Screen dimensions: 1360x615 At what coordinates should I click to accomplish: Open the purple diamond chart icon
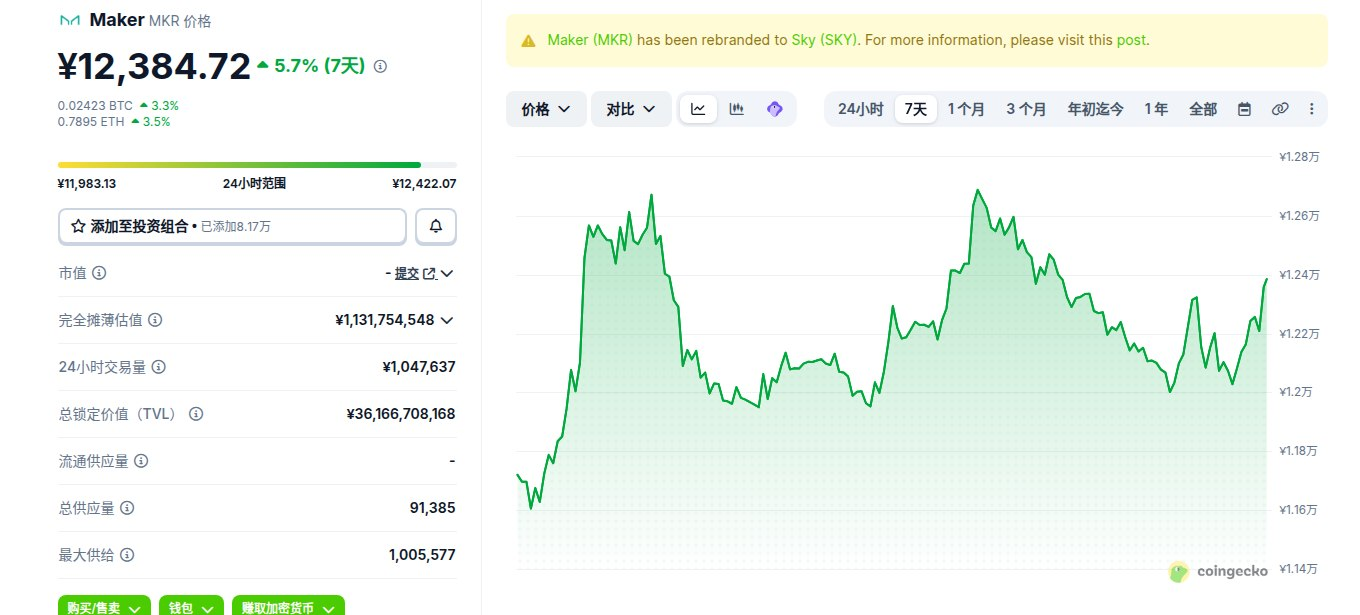click(774, 109)
